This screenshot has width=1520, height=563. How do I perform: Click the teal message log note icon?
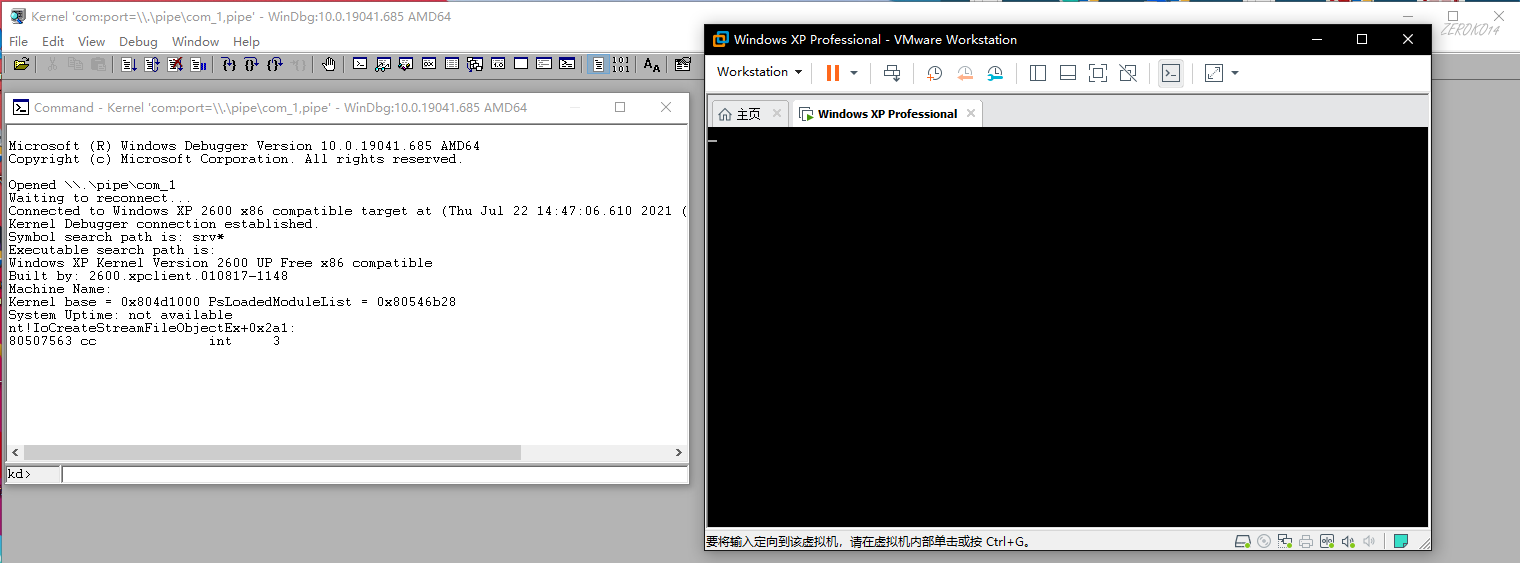[x=1401, y=541]
